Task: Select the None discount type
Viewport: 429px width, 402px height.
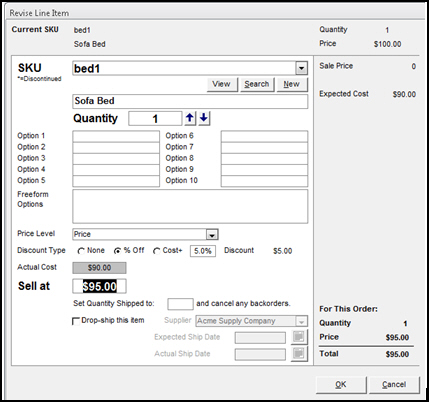Action: [x=81, y=251]
